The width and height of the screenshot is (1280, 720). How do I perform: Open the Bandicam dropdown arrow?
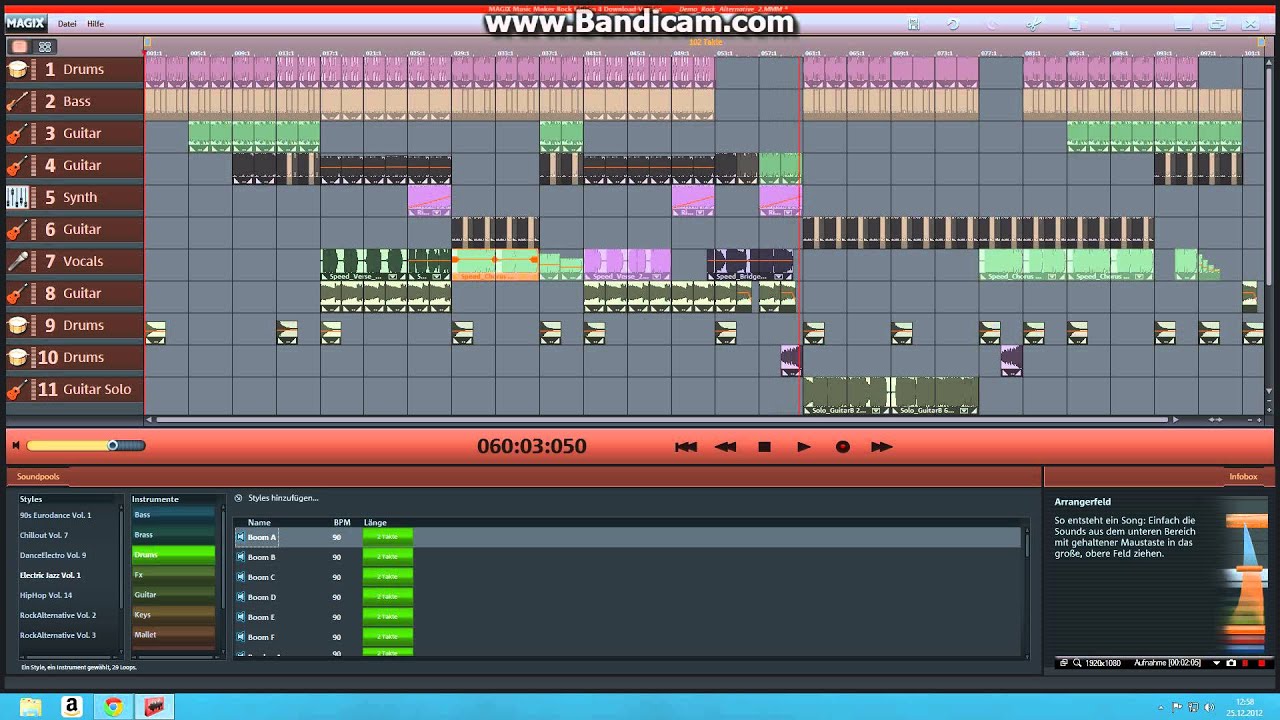1217,663
